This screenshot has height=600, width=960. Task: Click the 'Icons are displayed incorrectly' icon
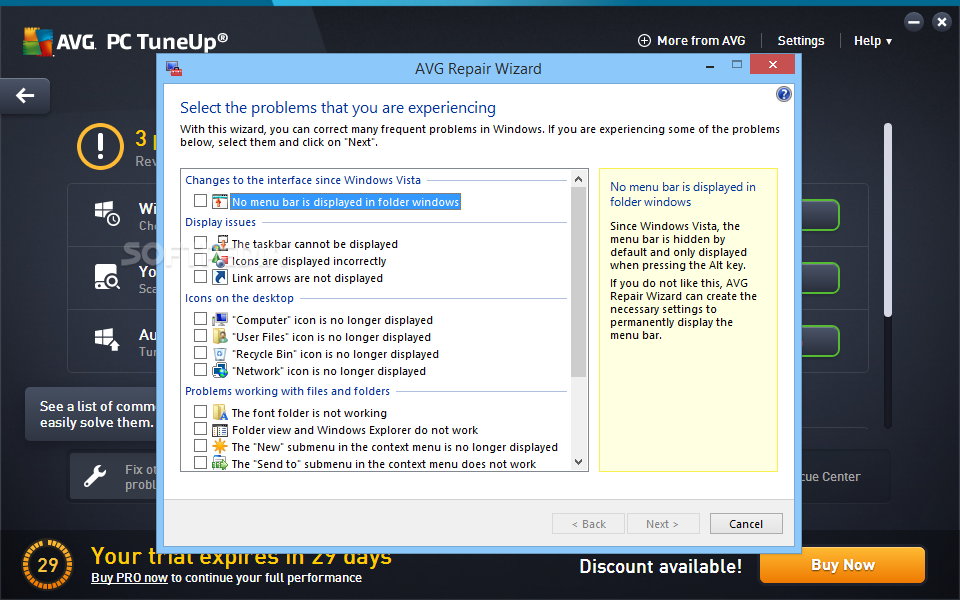(x=220, y=260)
